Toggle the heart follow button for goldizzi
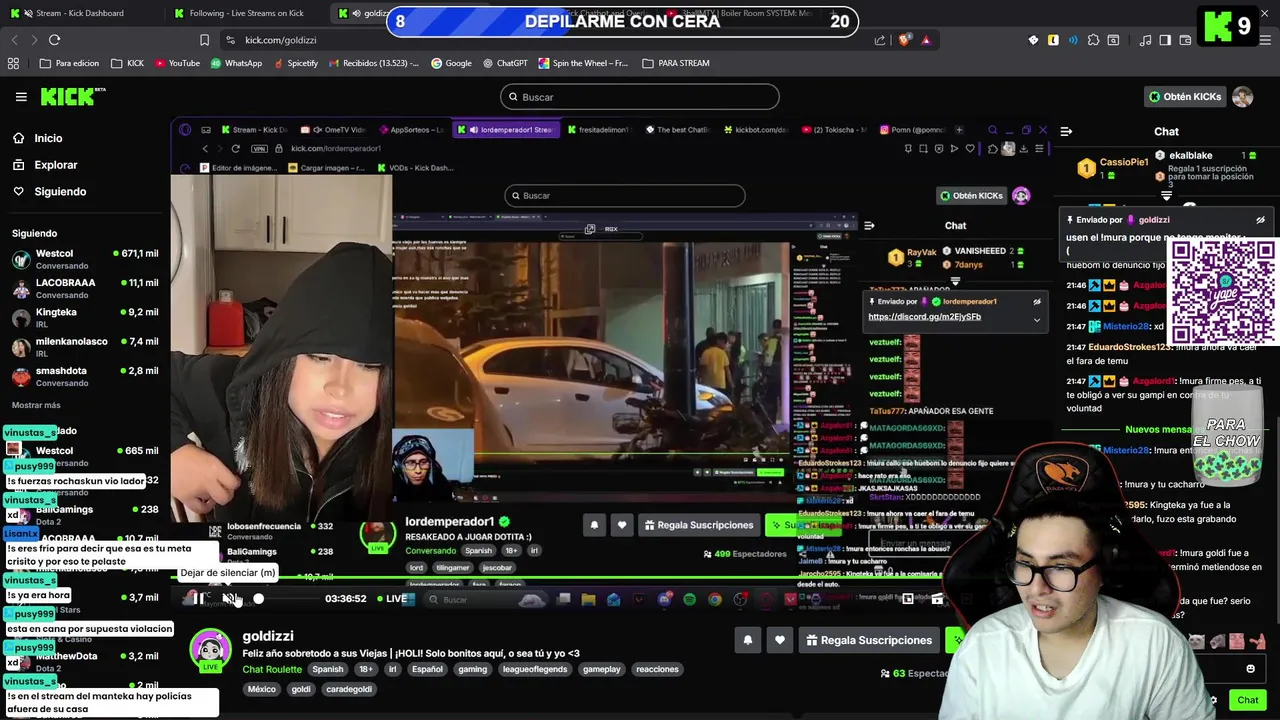 click(x=780, y=640)
